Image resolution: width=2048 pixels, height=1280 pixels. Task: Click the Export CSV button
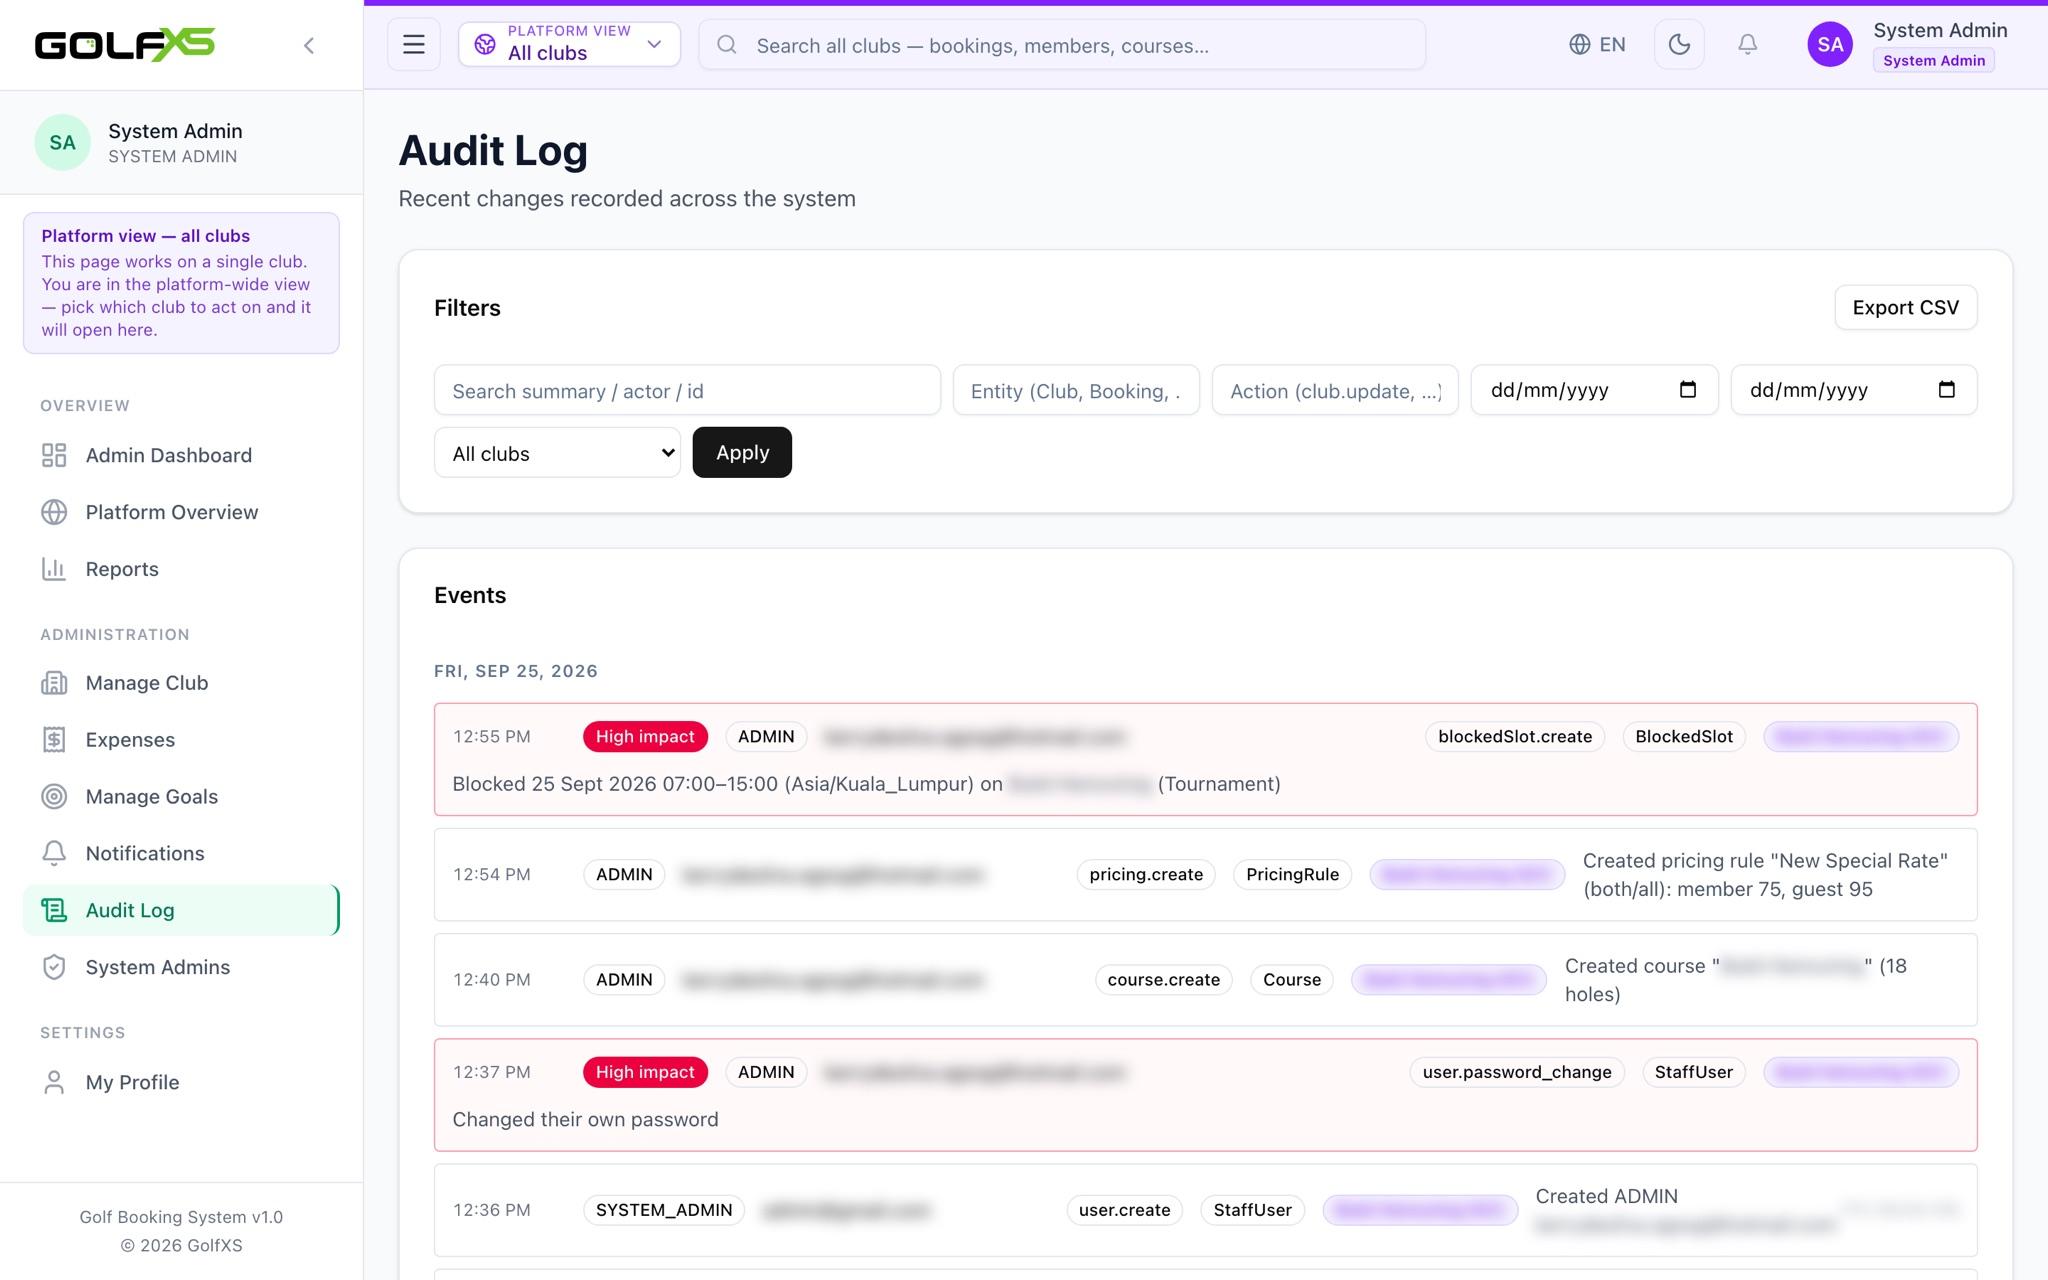click(1905, 307)
